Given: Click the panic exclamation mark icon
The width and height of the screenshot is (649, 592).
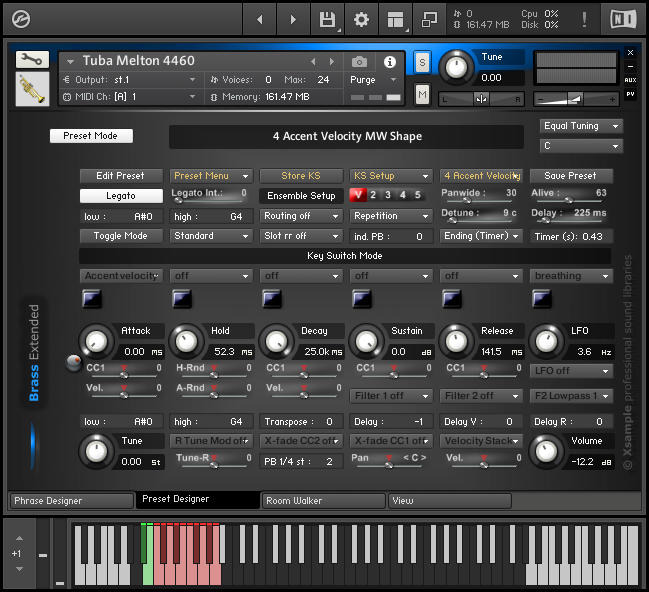Looking at the screenshot, I should [x=583, y=19].
